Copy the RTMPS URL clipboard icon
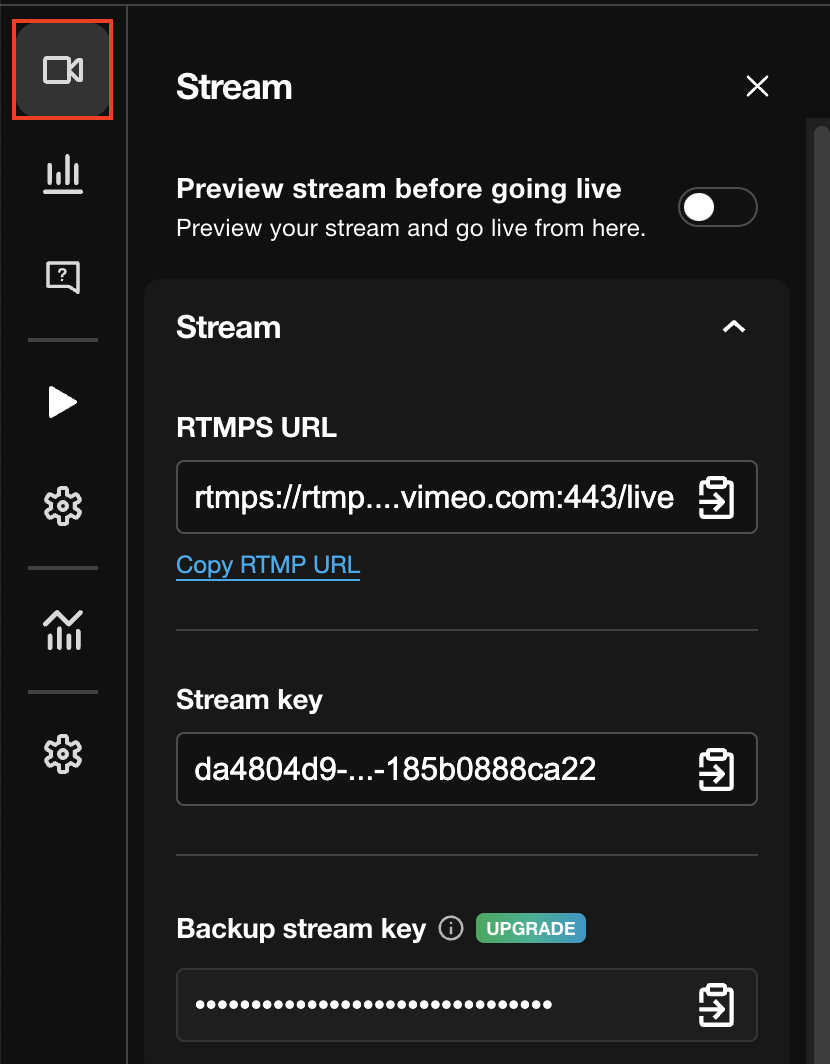The height and width of the screenshot is (1064, 830). click(x=715, y=497)
